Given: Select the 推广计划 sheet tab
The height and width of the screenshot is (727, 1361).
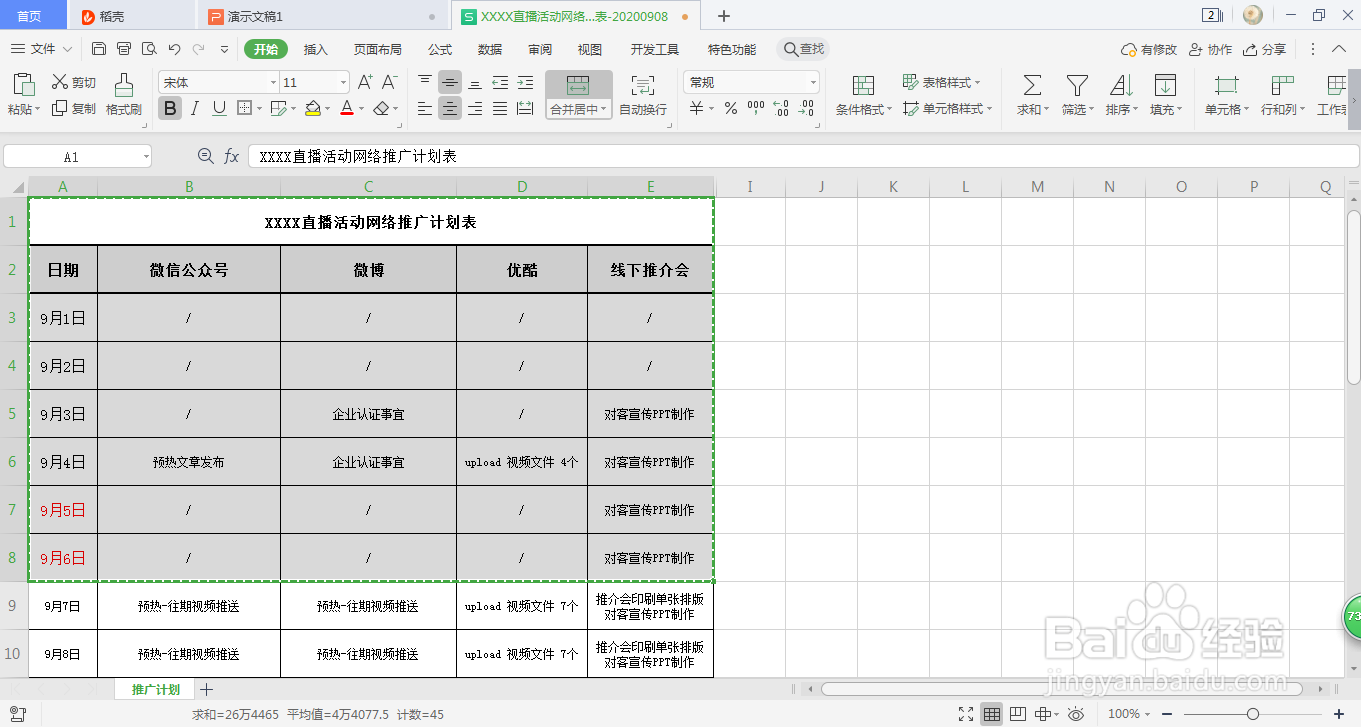Looking at the screenshot, I should [156, 690].
